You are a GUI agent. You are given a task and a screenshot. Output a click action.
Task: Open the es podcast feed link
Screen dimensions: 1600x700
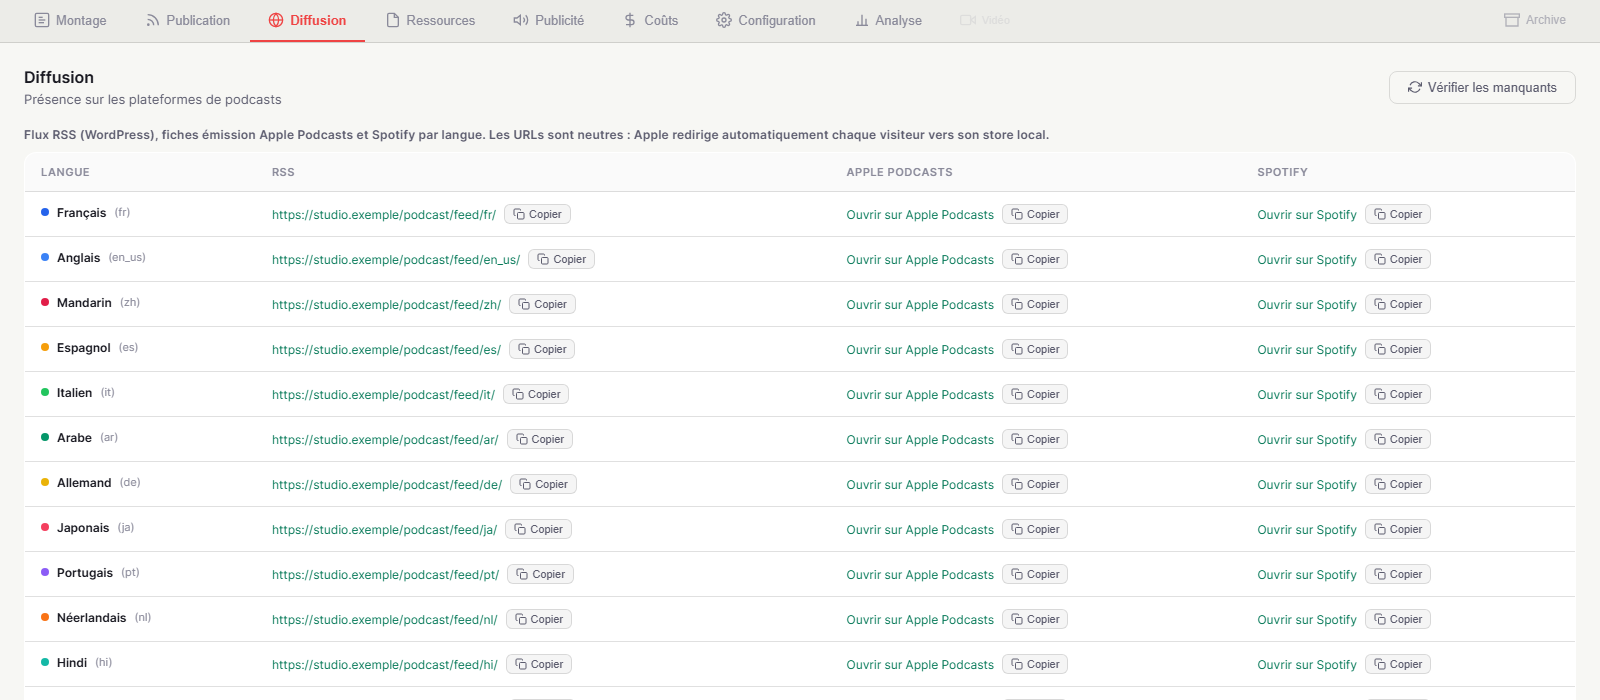pyautogui.click(x=386, y=350)
